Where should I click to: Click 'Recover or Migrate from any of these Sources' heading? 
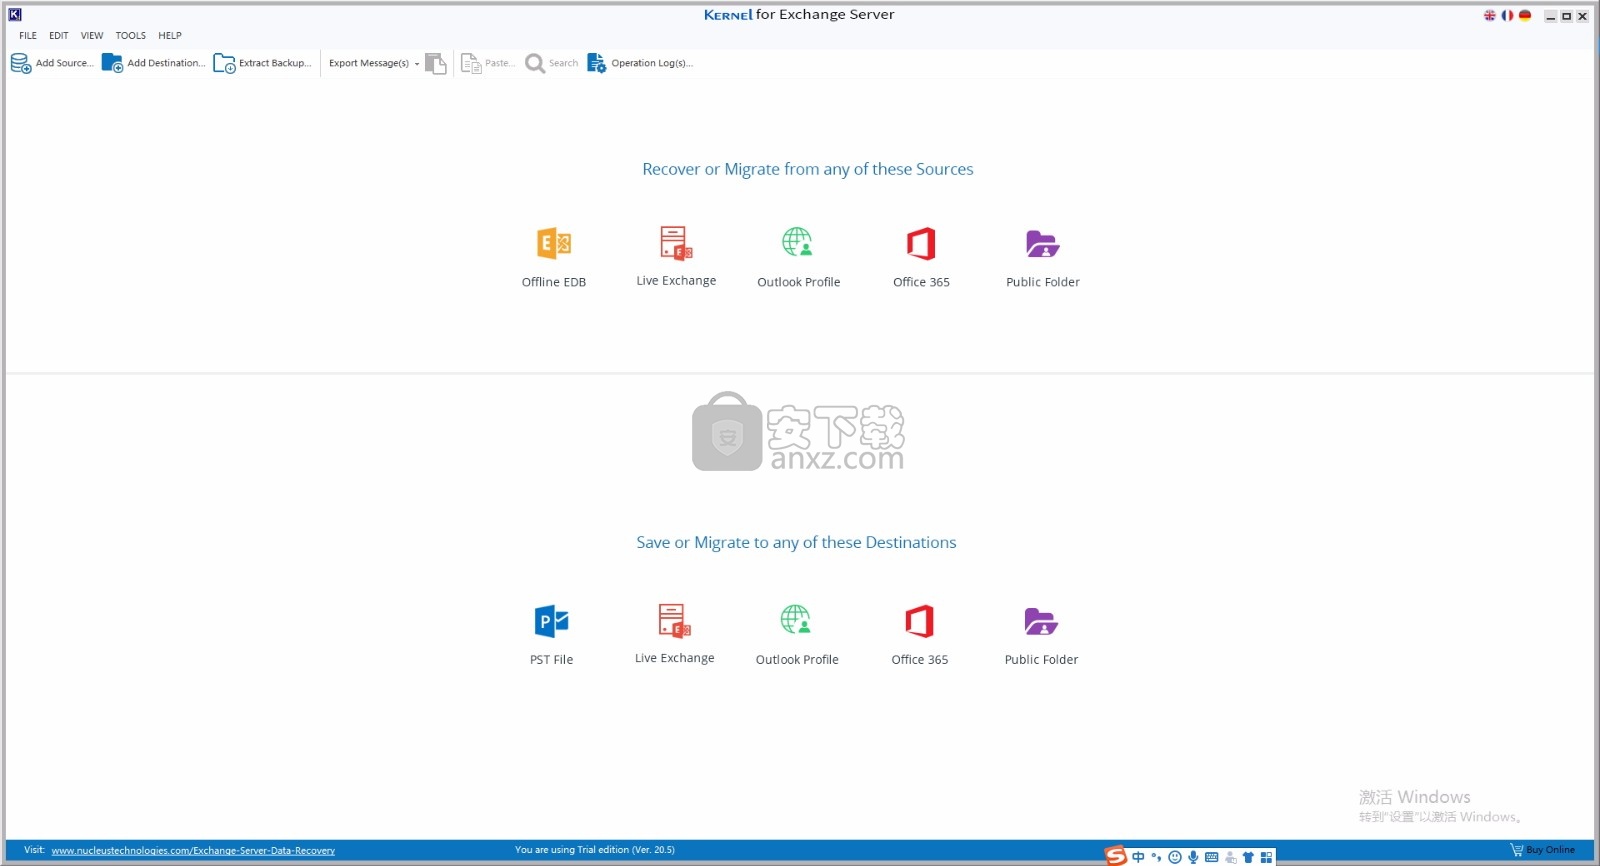point(808,169)
